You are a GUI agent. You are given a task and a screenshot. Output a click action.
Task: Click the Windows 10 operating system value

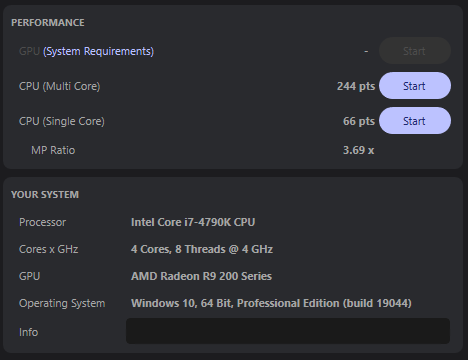point(271,303)
